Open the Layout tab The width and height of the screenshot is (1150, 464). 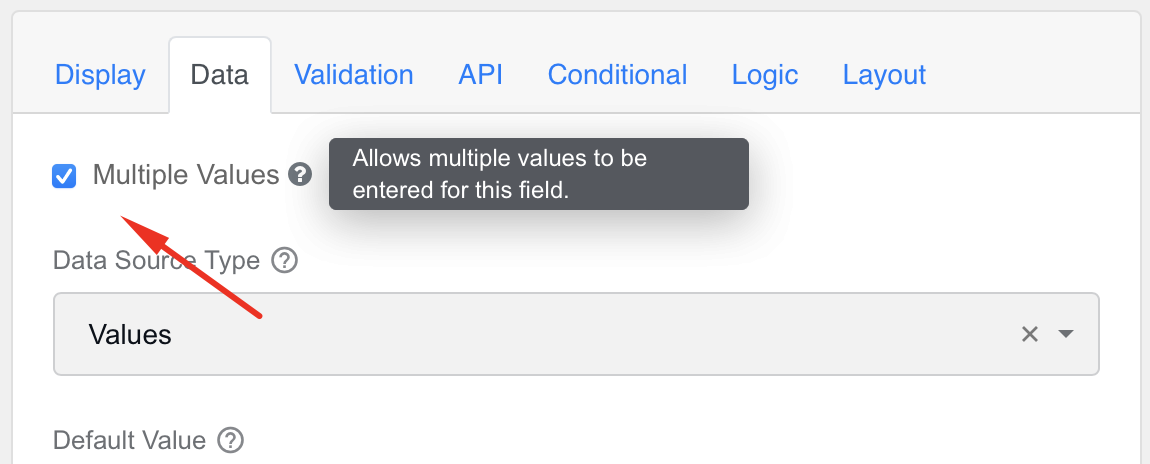tap(884, 75)
